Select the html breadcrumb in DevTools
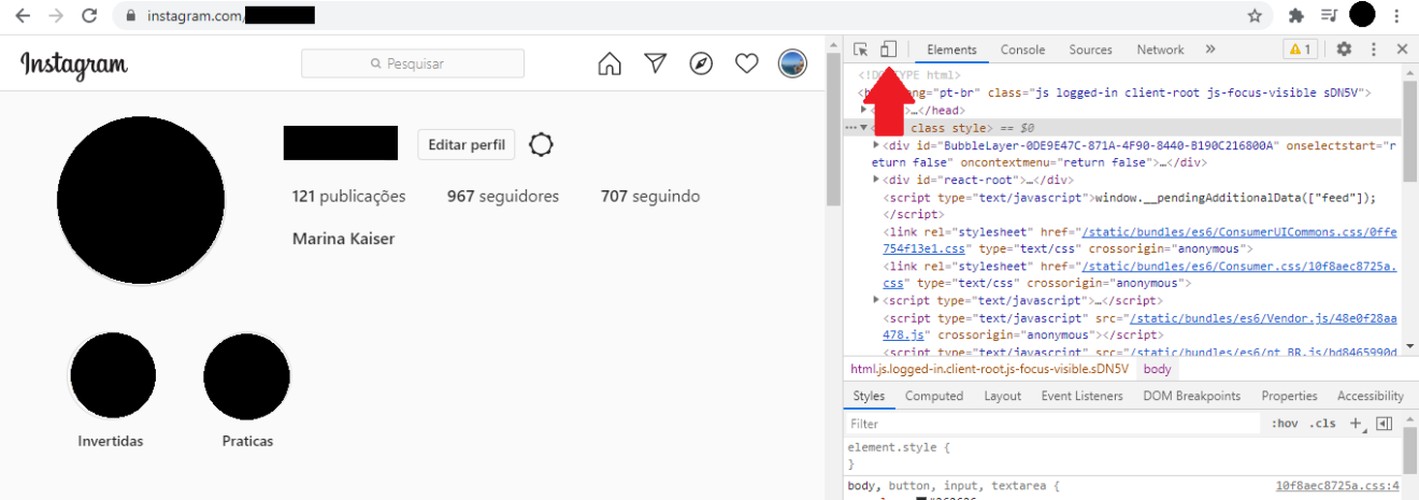The image size is (1419, 500). coord(989,369)
